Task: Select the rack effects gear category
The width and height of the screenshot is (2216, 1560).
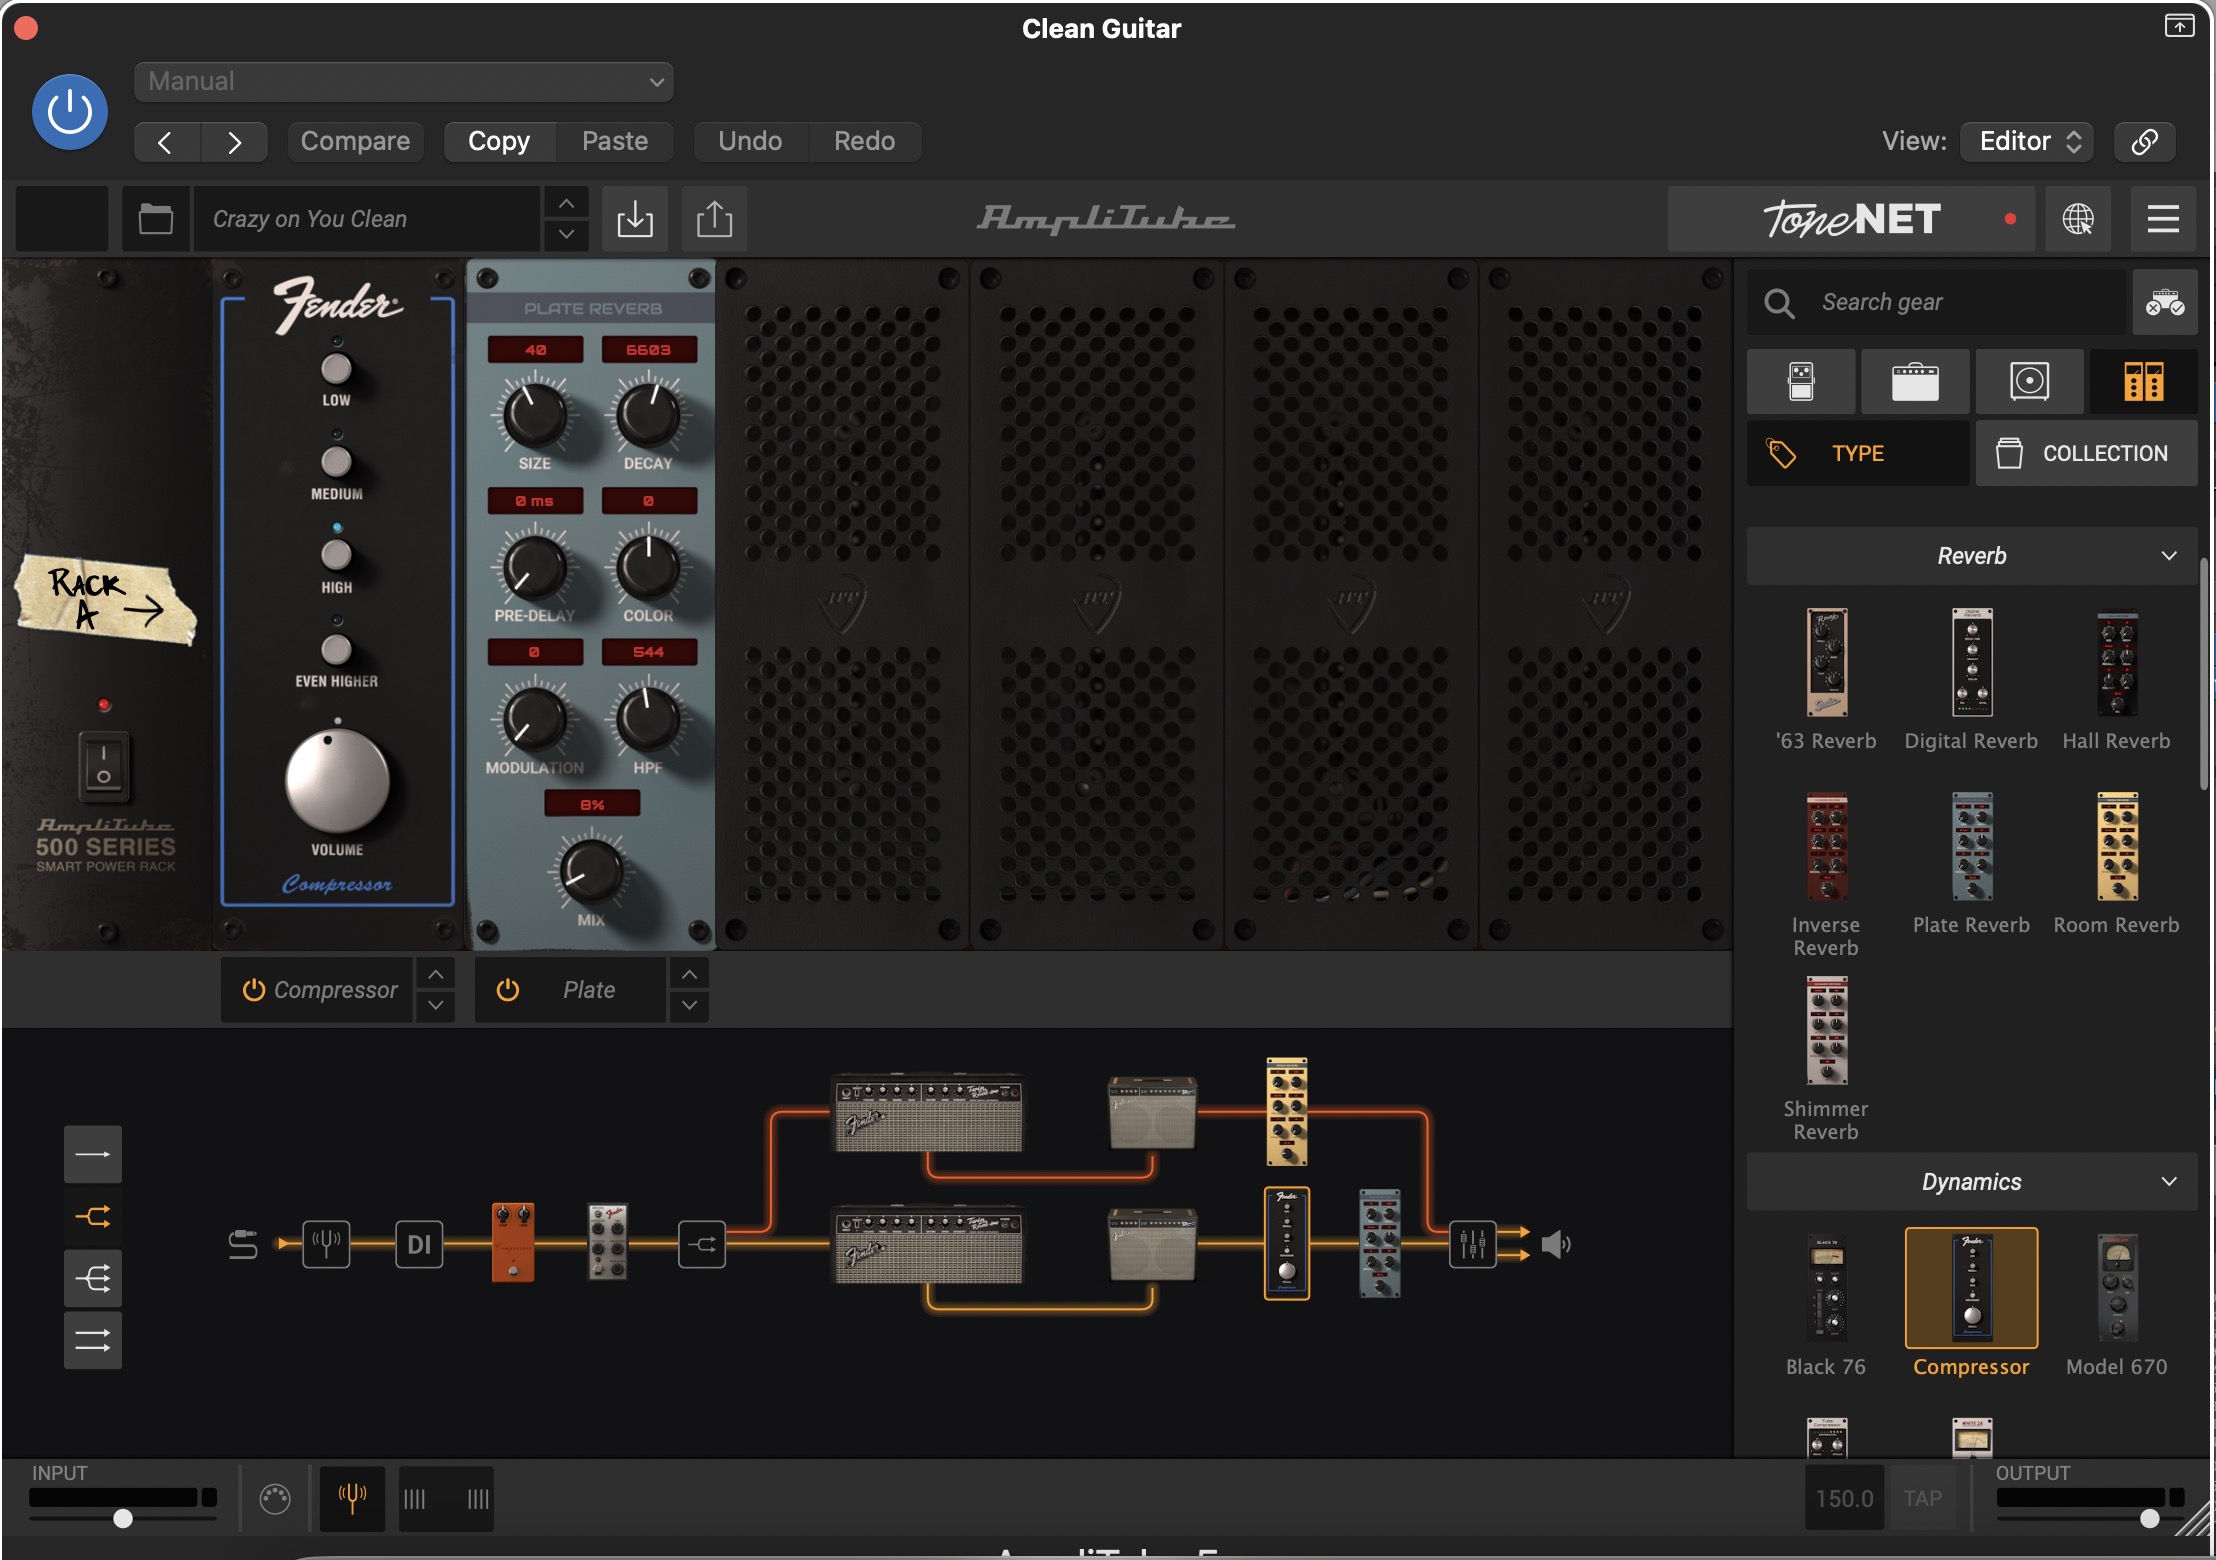Action: point(2143,381)
